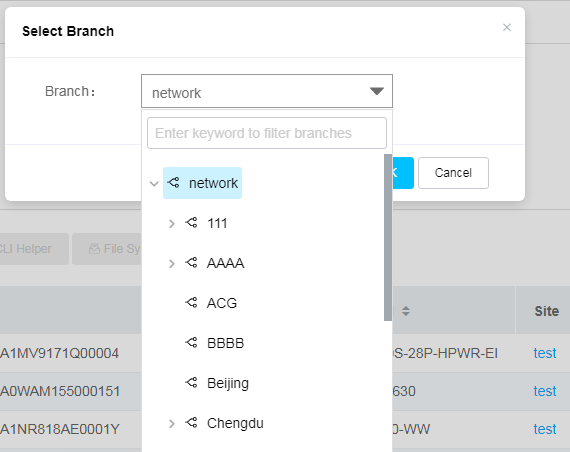Click the branch icon beside Chengdu

191,423
